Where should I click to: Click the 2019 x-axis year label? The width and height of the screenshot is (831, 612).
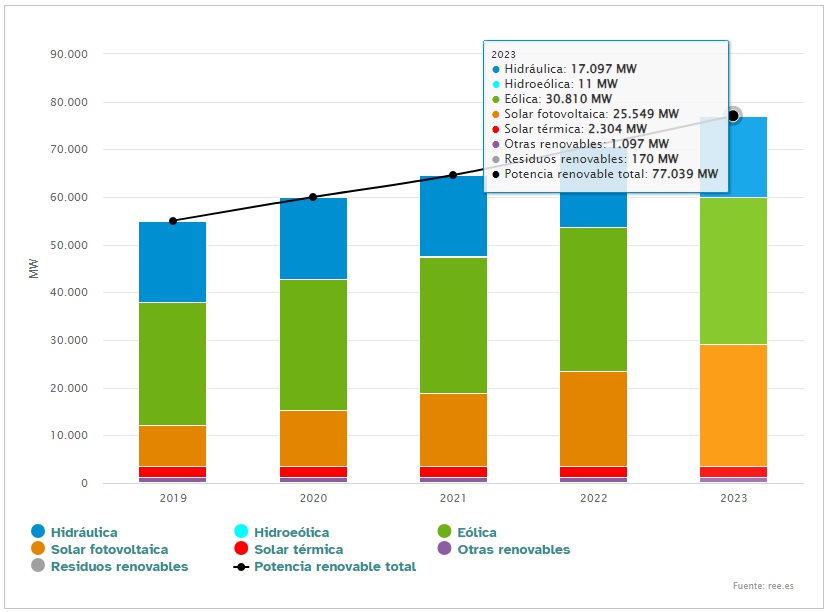coord(173,498)
